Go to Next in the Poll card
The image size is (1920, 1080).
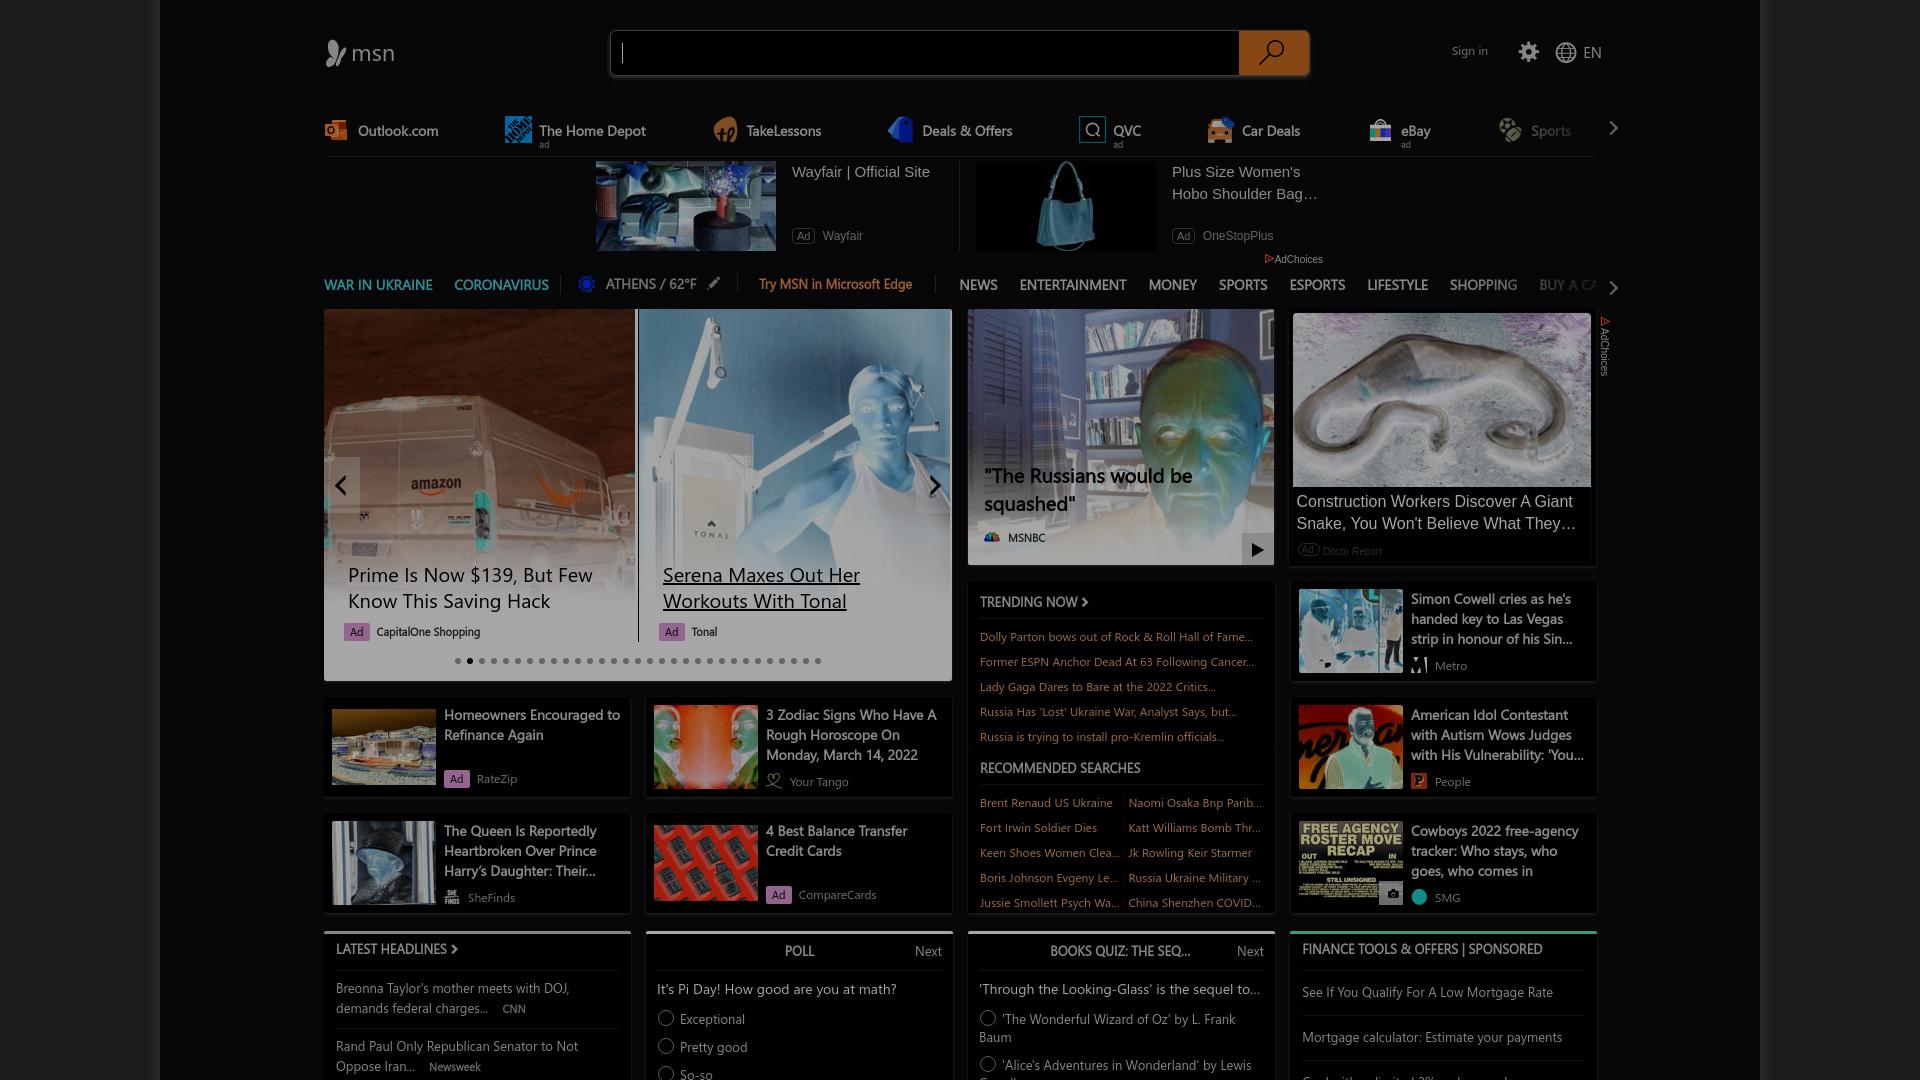[x=928, y=951]
